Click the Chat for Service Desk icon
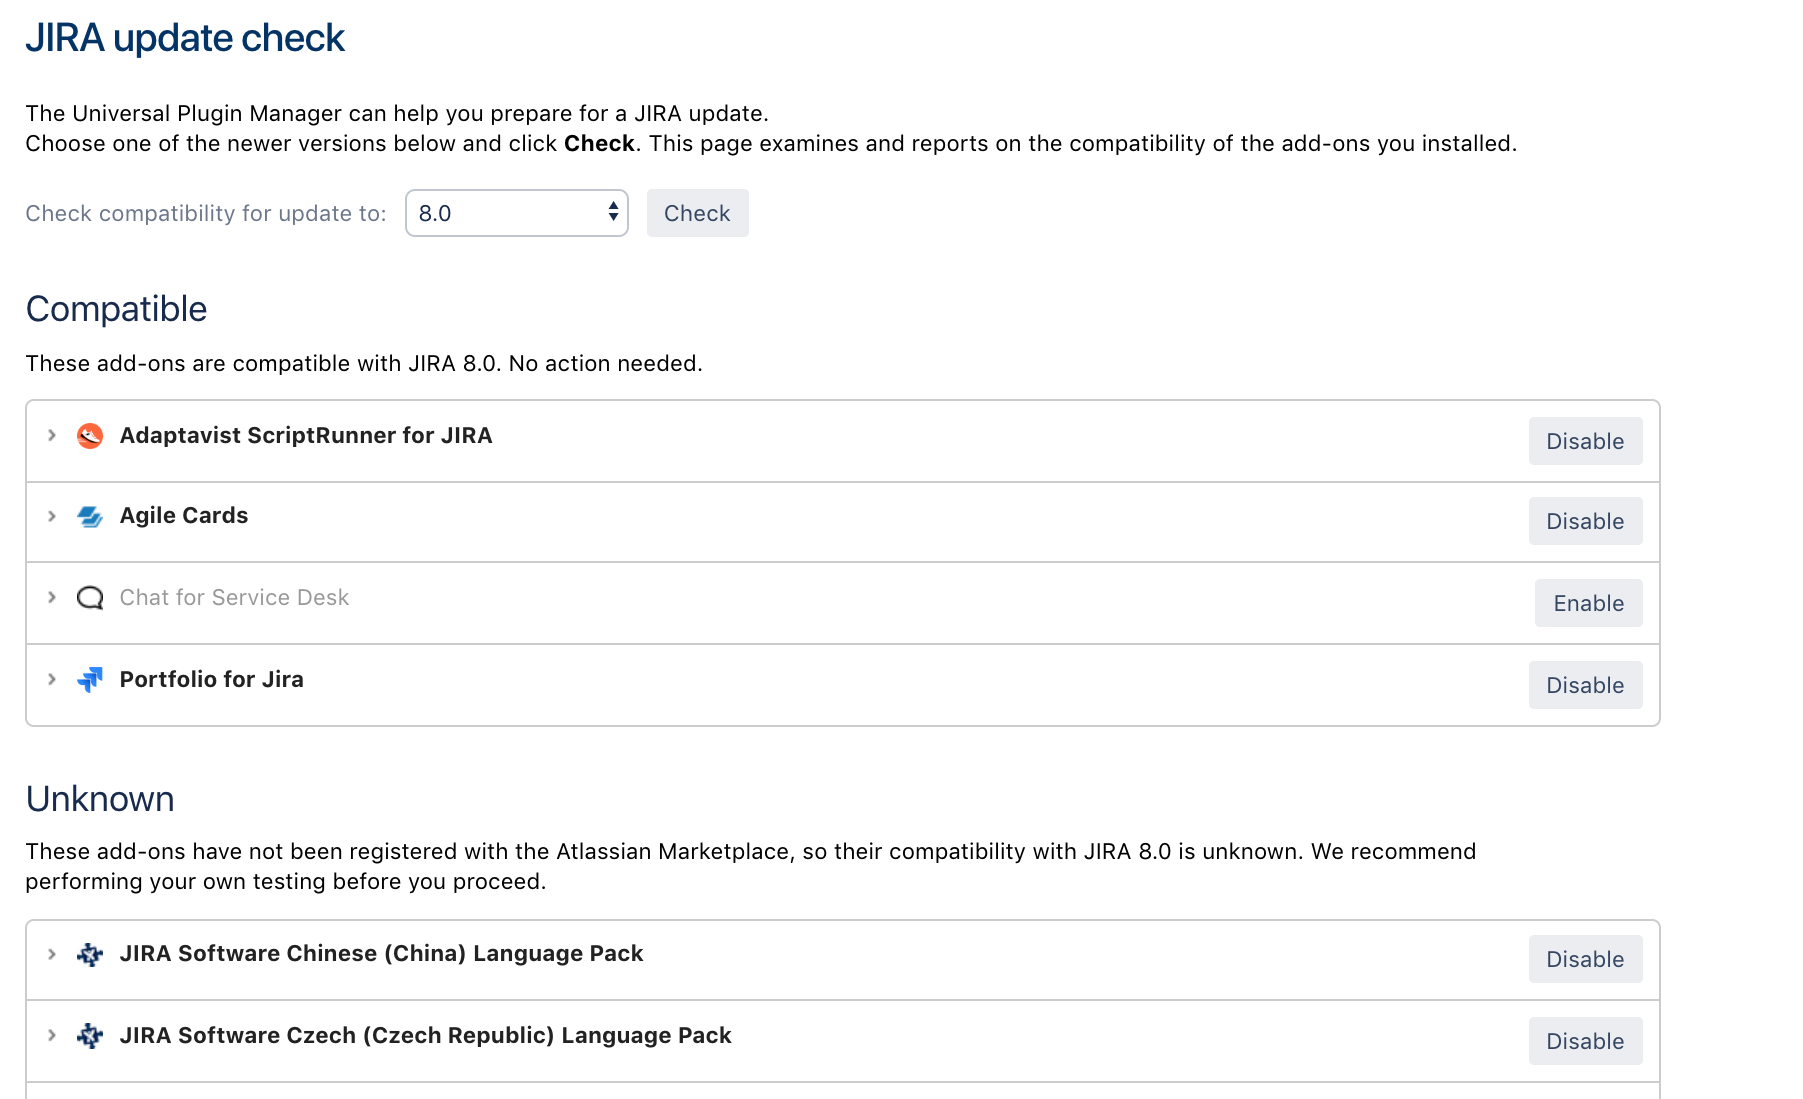The height and width of the screenshot is (1099, 1803). (90, 598)
